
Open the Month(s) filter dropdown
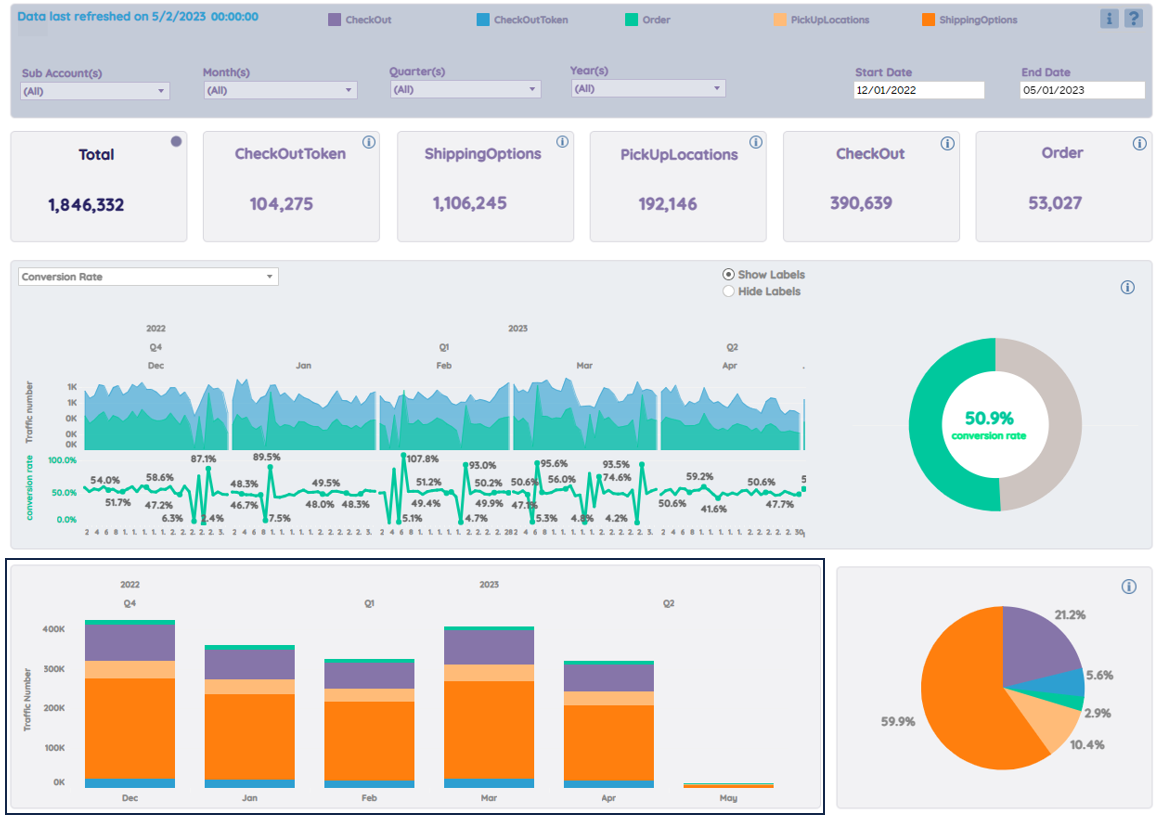[x=280, y=90]
